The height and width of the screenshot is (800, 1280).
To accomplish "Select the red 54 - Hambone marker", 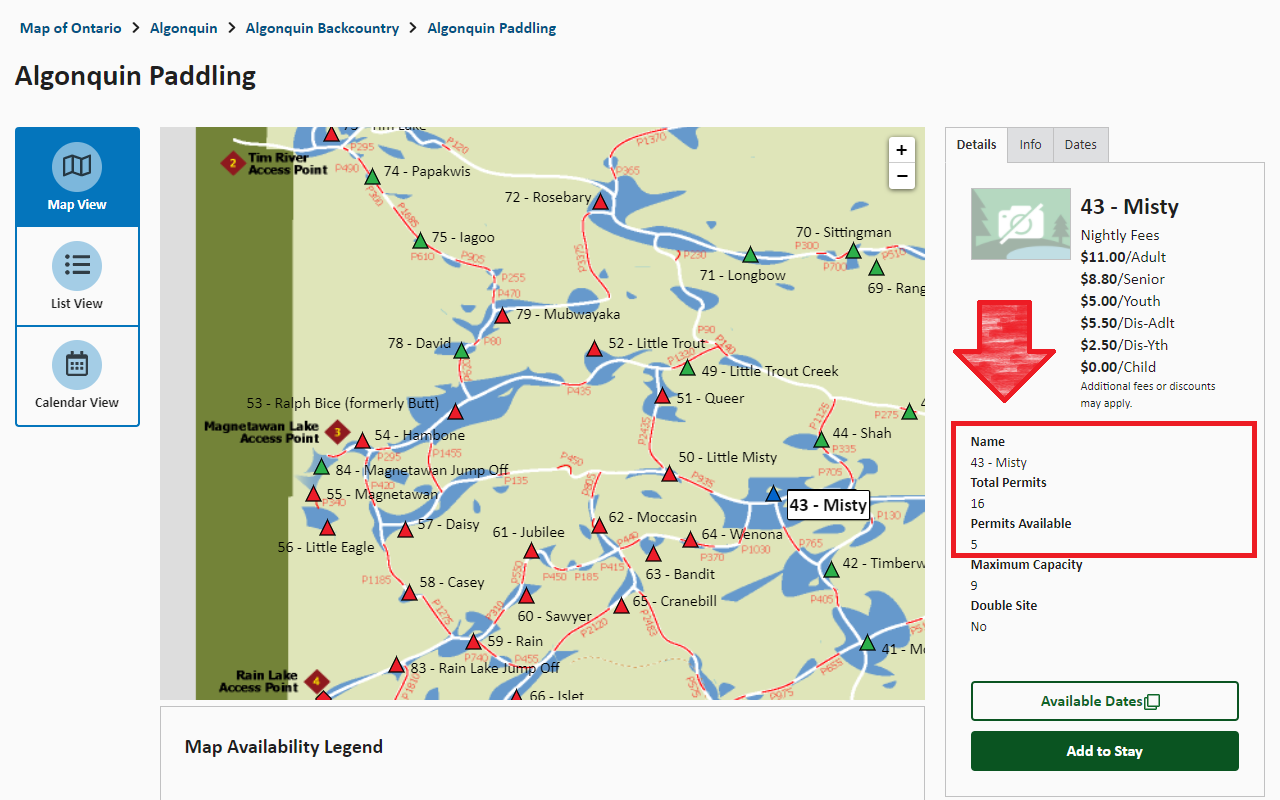I will pyautogui.click(x=362, y=440).
